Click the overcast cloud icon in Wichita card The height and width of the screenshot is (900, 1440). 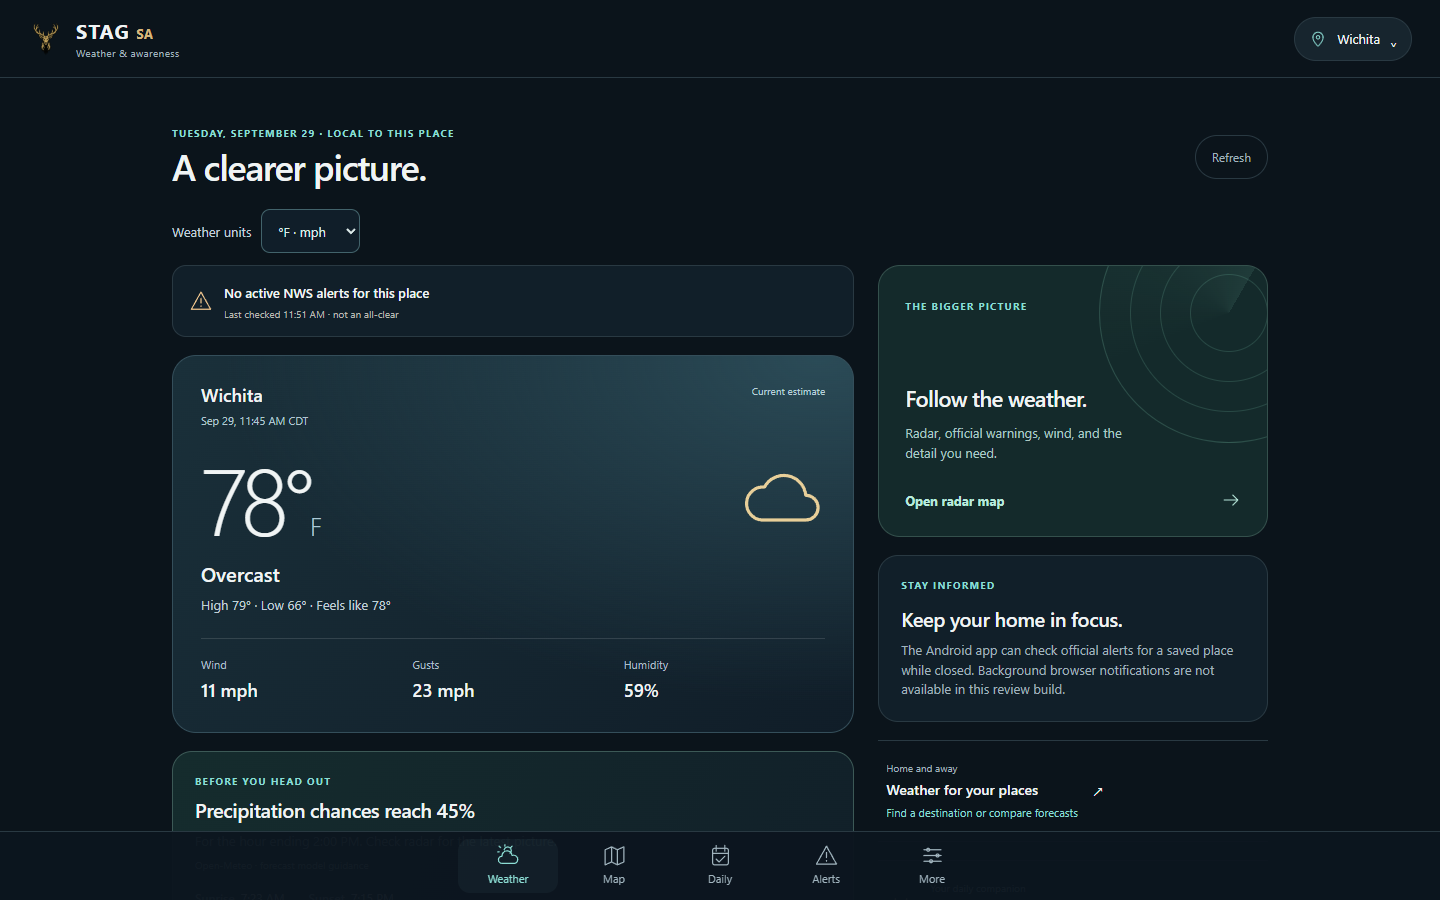pos(782,498)
